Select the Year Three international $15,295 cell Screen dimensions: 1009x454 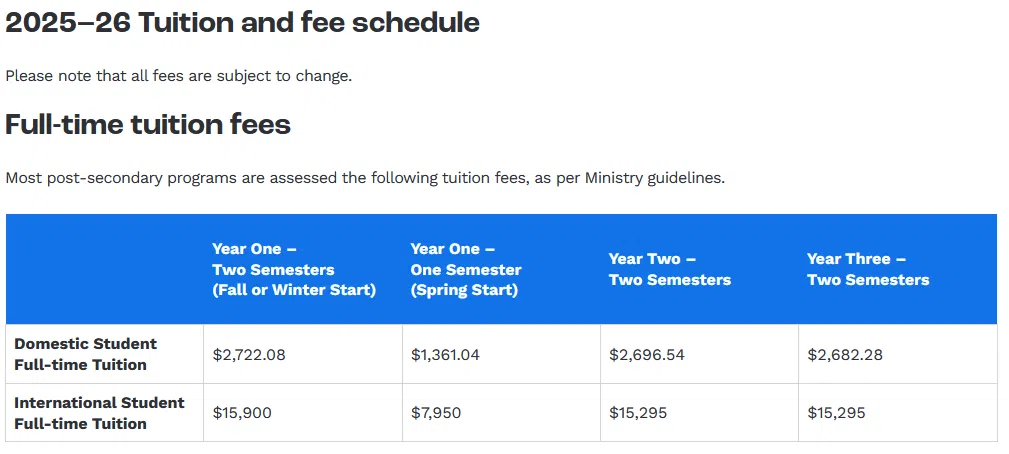[836, 413]
